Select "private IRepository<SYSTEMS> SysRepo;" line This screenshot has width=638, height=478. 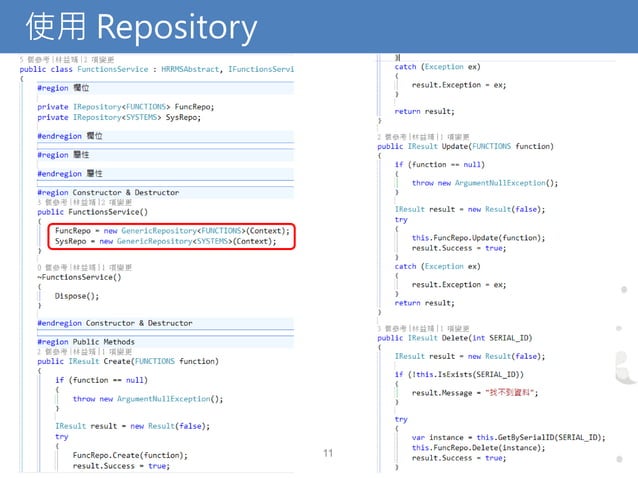[119, 117]
